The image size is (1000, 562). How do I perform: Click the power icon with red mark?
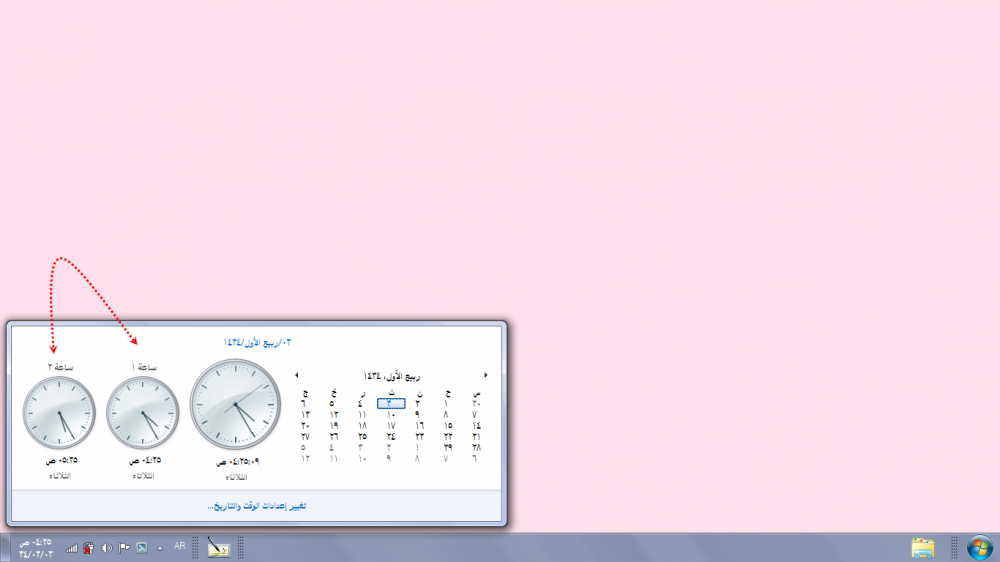(x=89, y=548)
